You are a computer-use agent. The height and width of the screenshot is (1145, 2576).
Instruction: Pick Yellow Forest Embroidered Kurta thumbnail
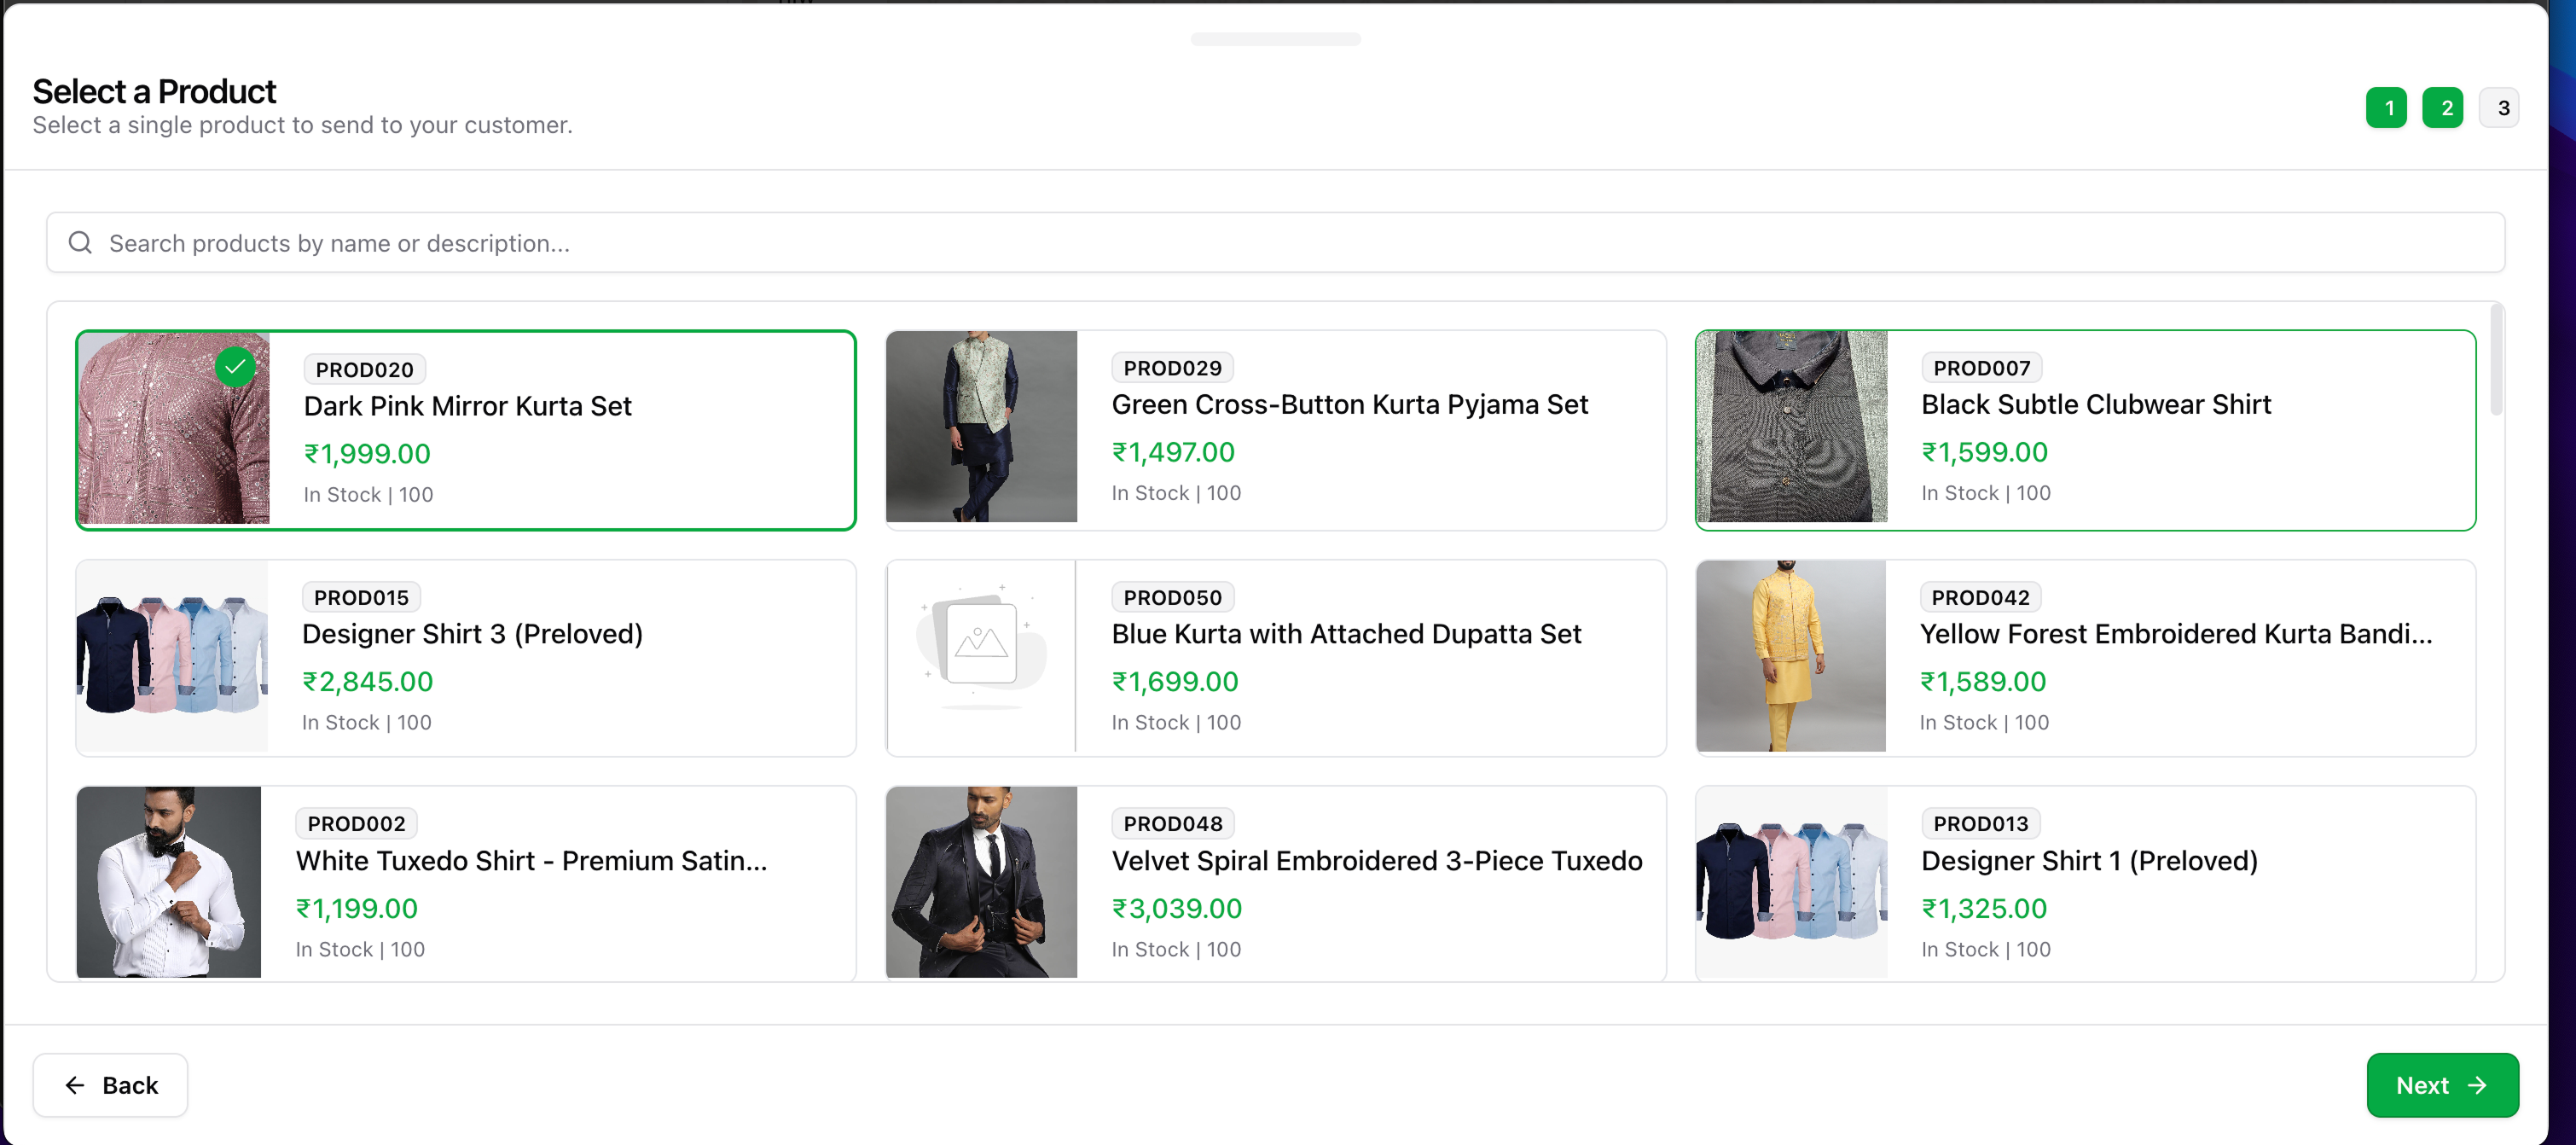tap(1791, 656)
